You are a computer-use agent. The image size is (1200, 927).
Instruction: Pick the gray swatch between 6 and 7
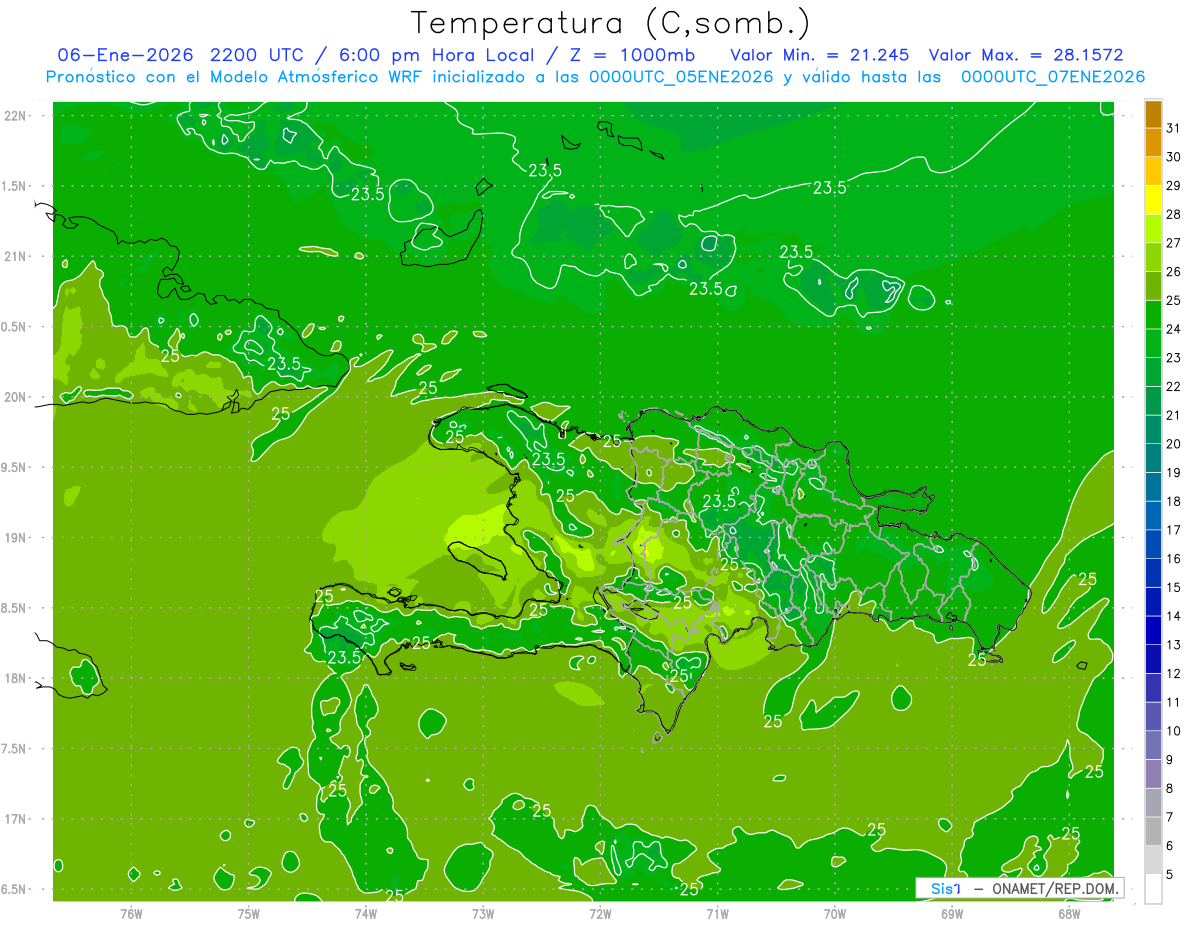pos(1153,831)
